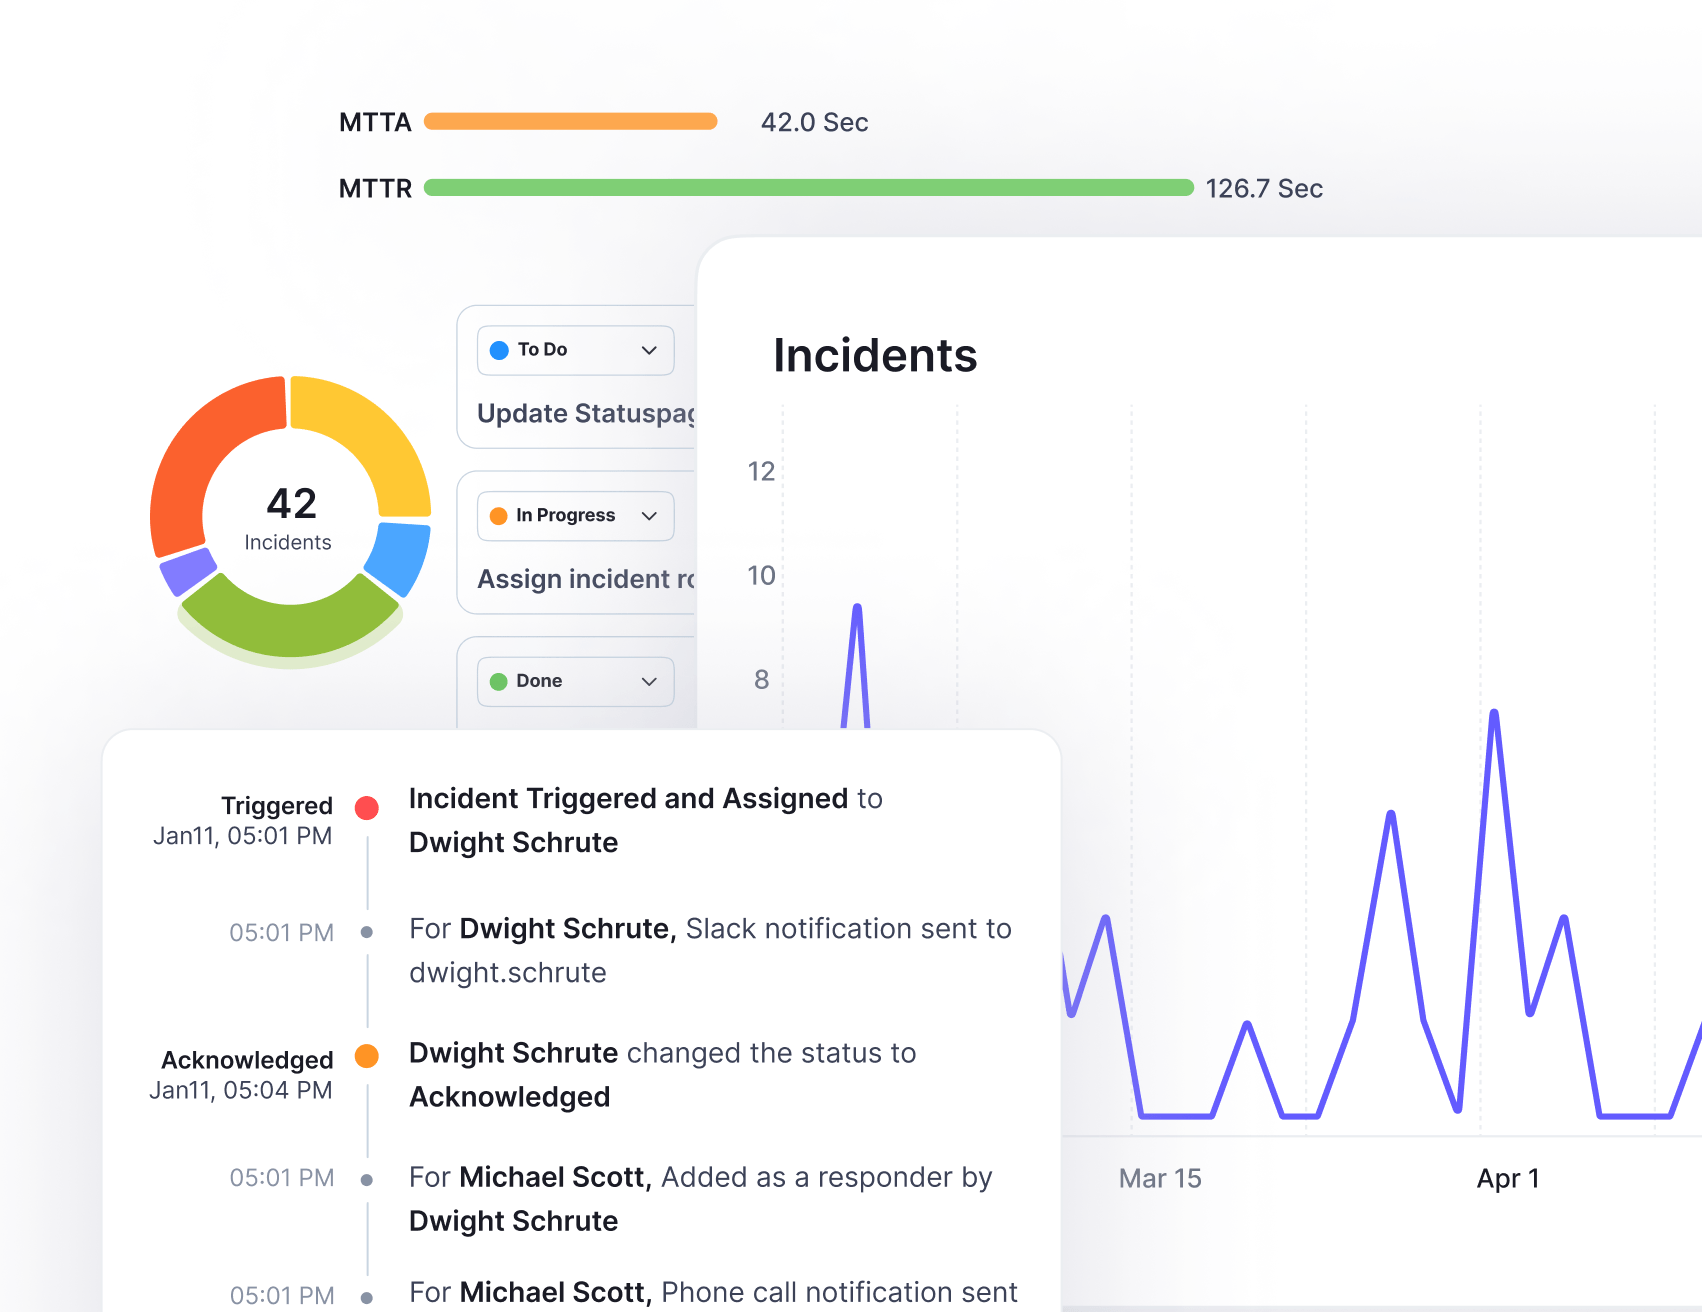This screenshot has width=1702, height=1312.
Task: Click the green MTTR progress bar
Action: (808, 188)
